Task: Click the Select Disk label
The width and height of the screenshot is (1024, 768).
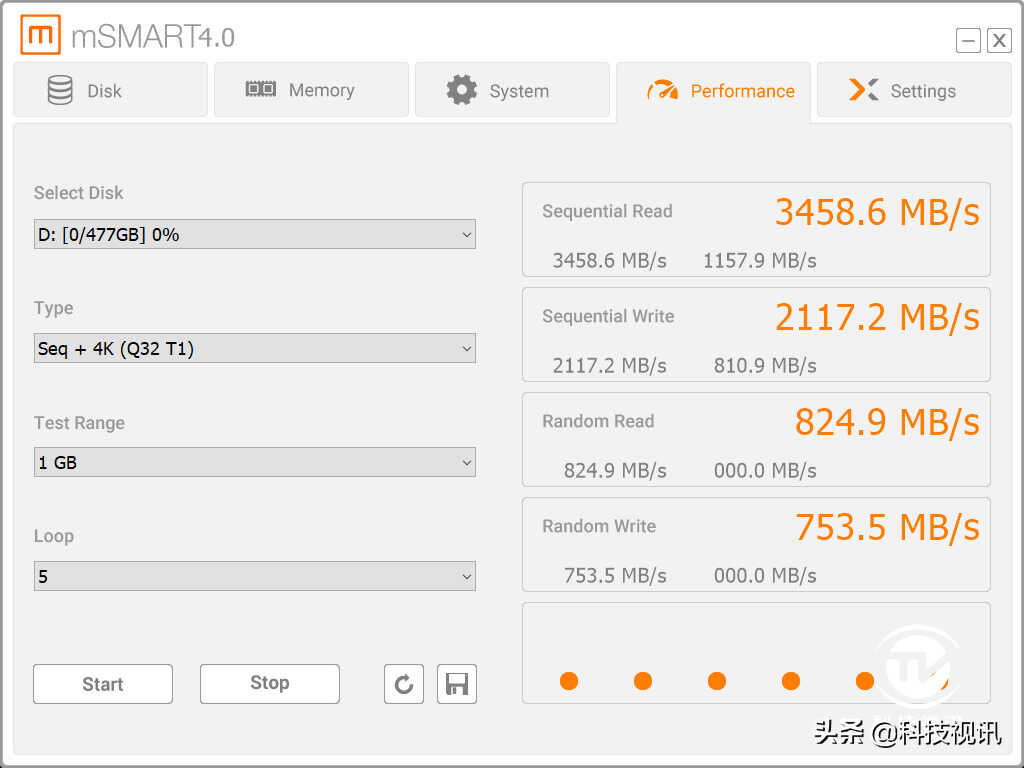Action: pyautogui.click(x=78, y=193)
